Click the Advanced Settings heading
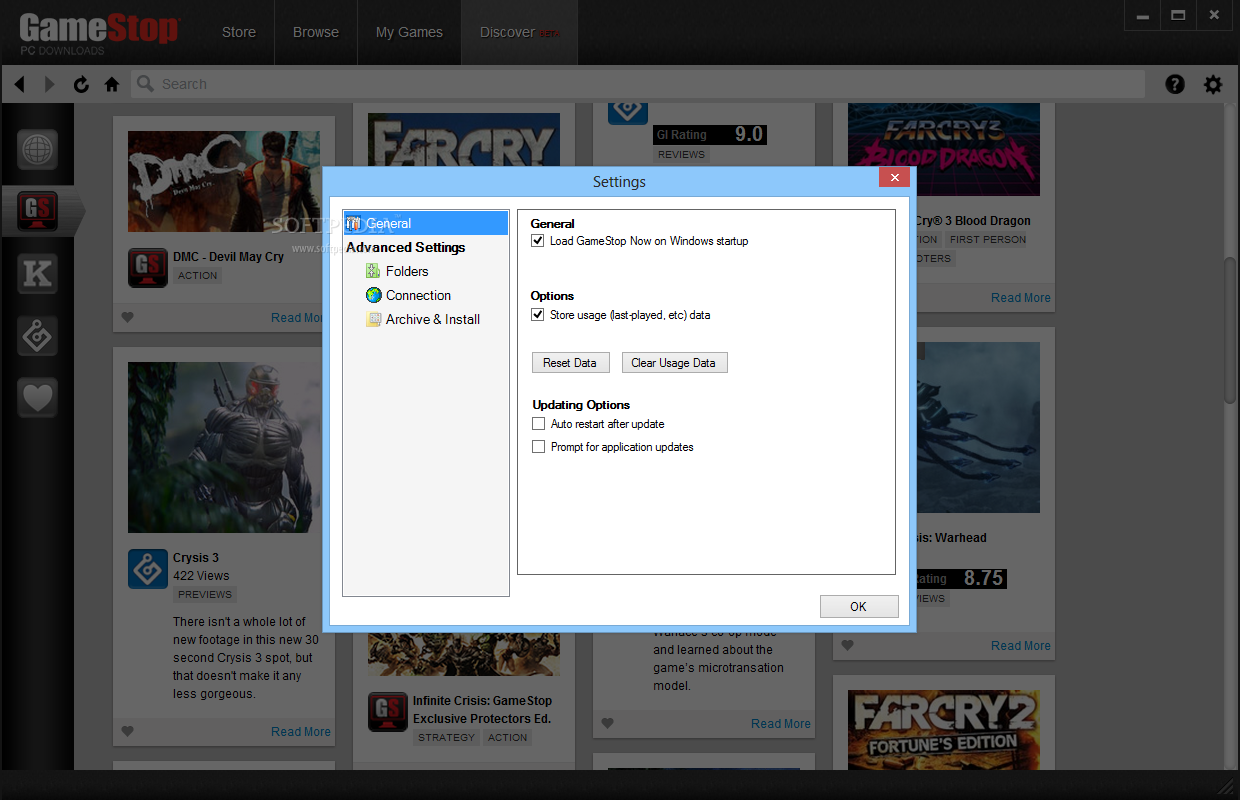Image resolution: width=1240 pixels, height=800 pixels. point(405,247)
